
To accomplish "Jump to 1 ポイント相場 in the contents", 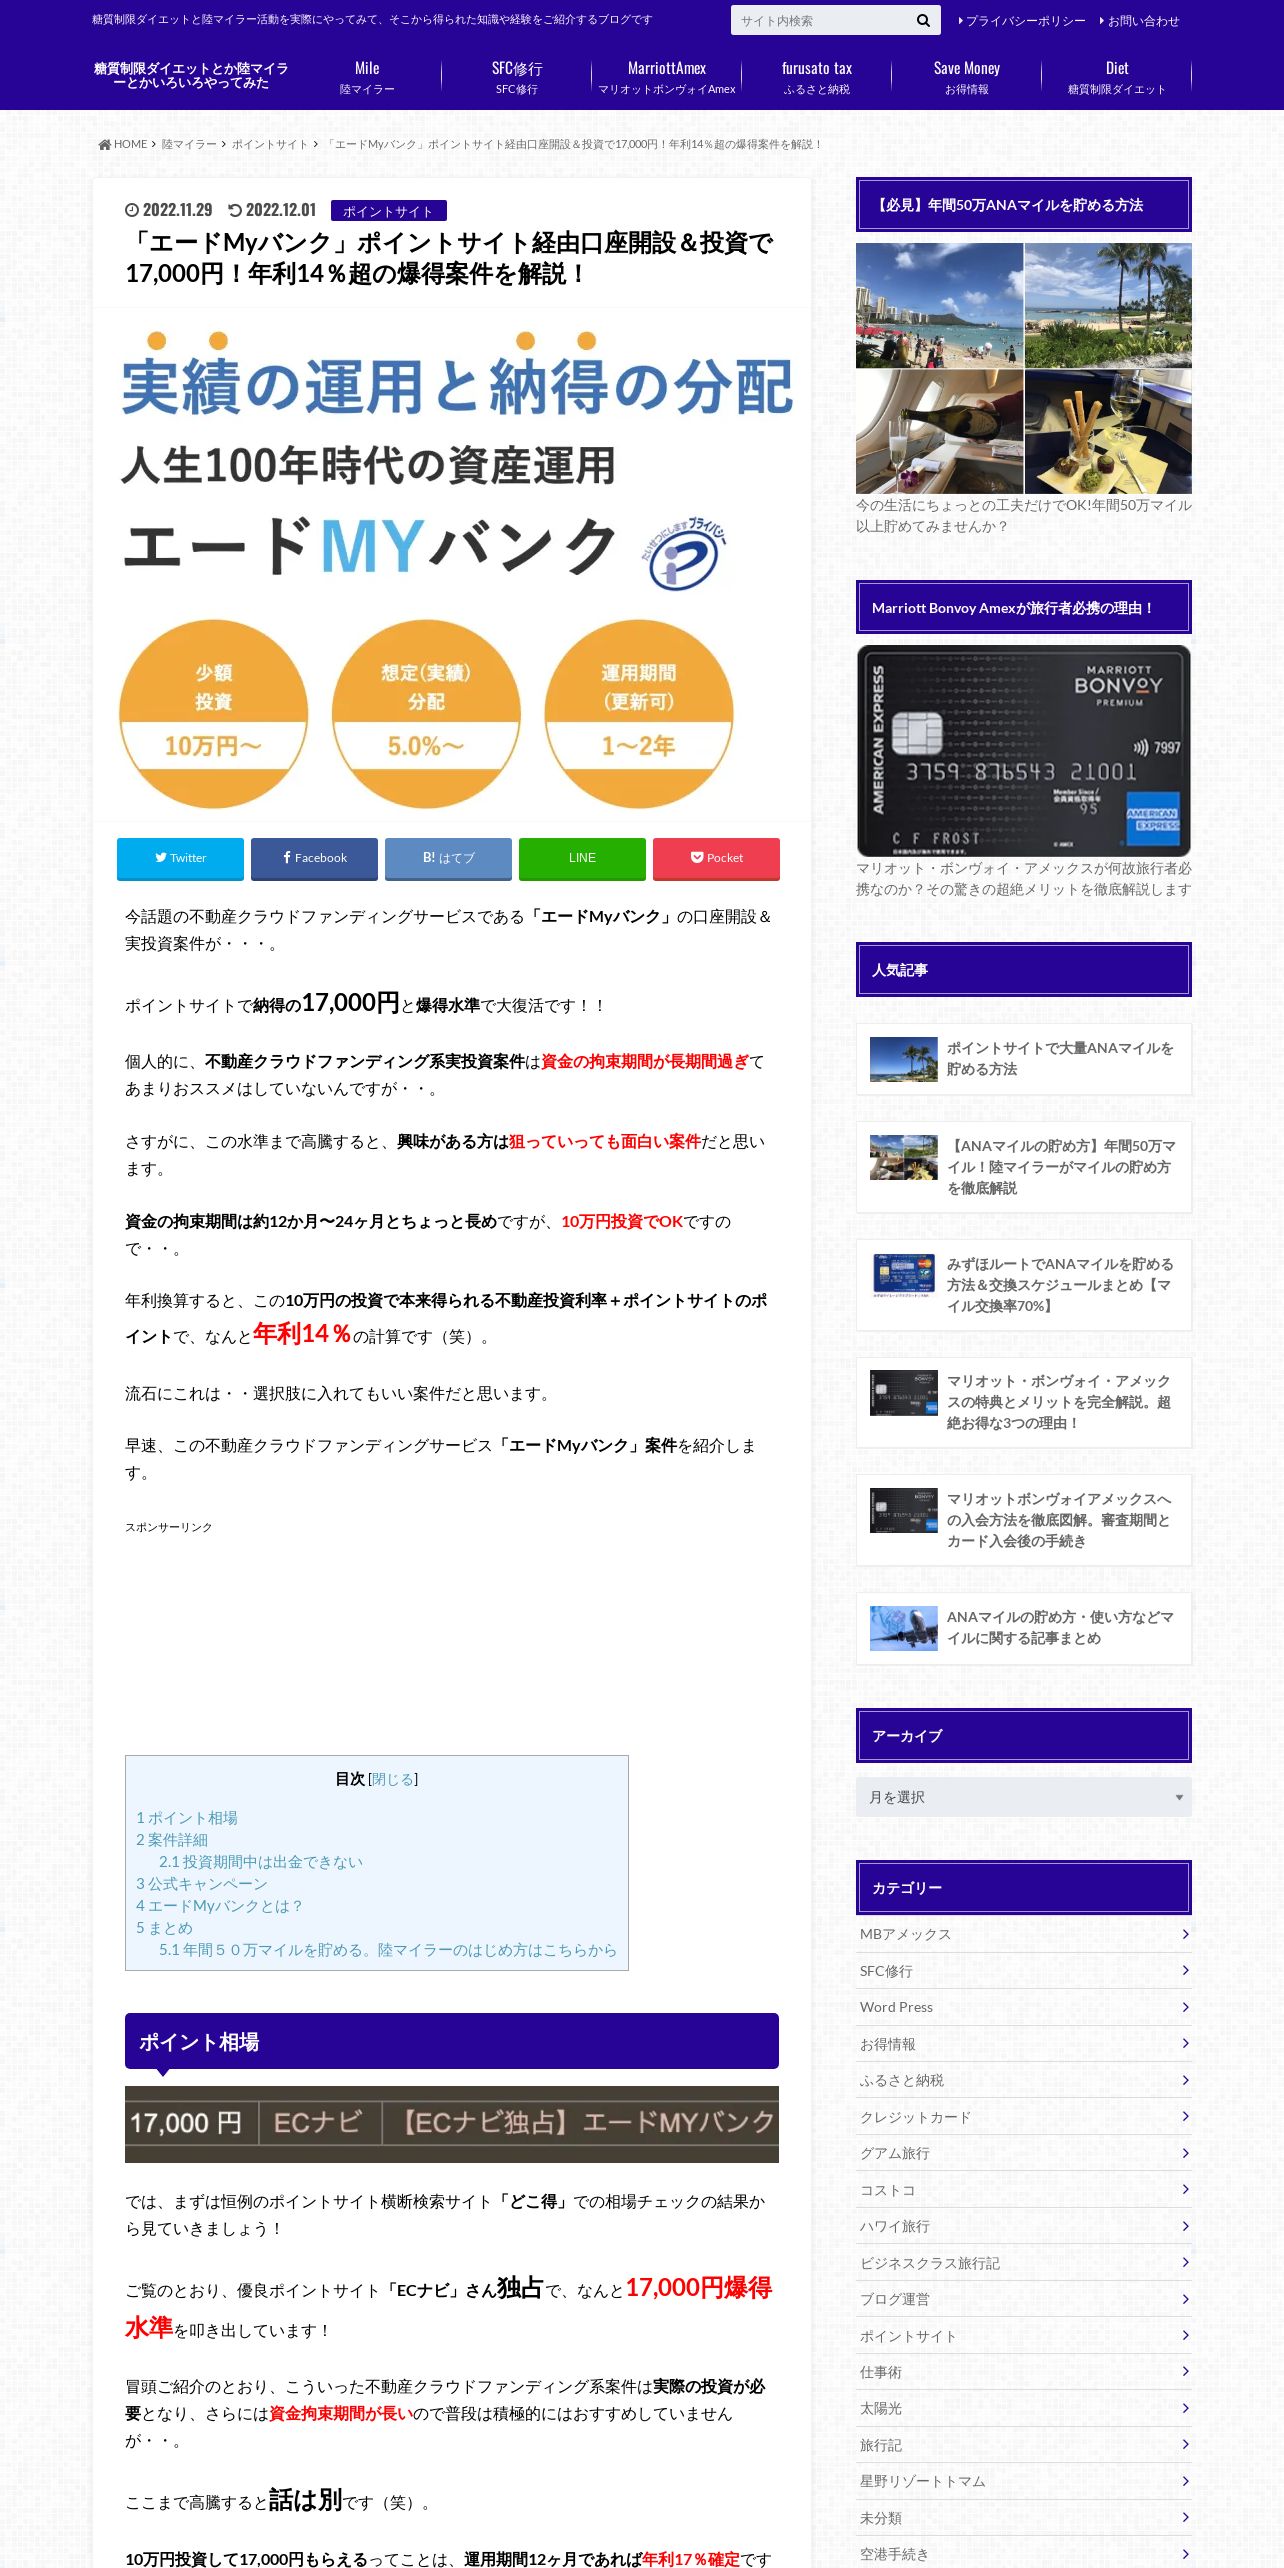I will click(x=187, y=1818).
